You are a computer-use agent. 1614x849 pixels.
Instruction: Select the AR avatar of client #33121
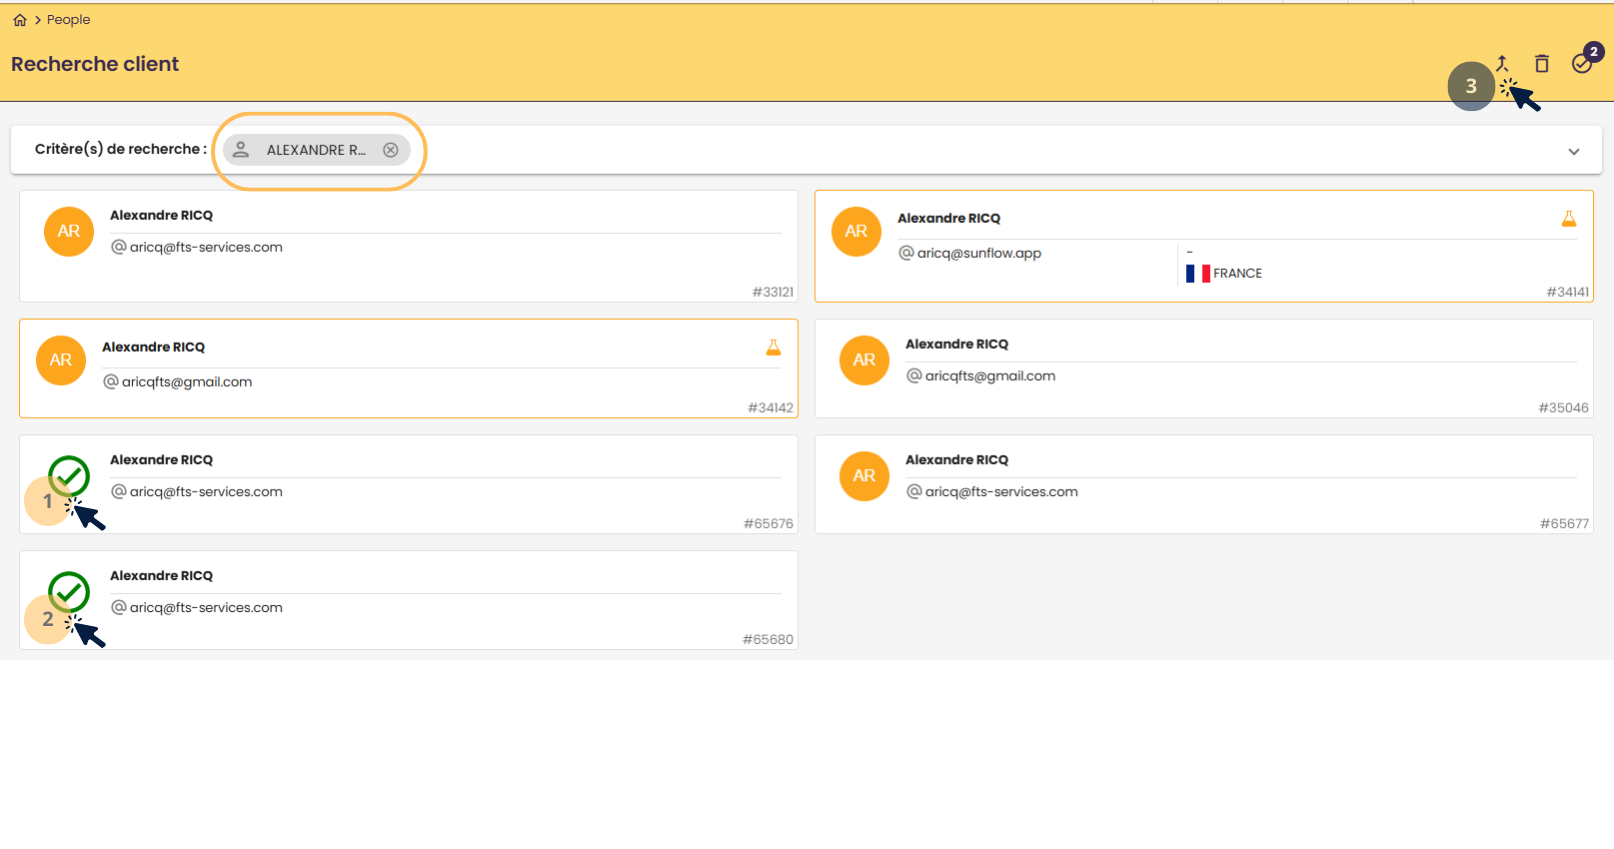tap(69, 231)
